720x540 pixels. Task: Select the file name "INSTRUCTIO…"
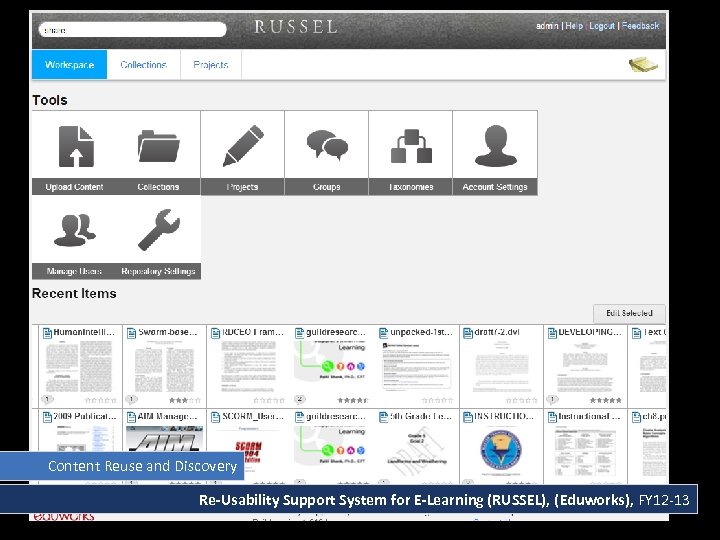pyautogui.click(x=504, y=416)
